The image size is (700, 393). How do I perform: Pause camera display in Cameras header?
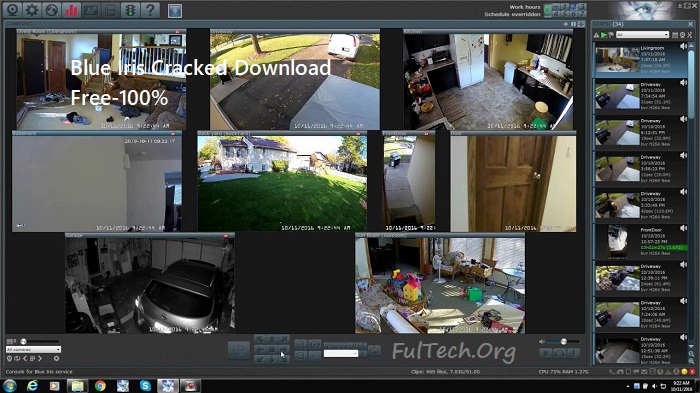[x=573, y=24]
